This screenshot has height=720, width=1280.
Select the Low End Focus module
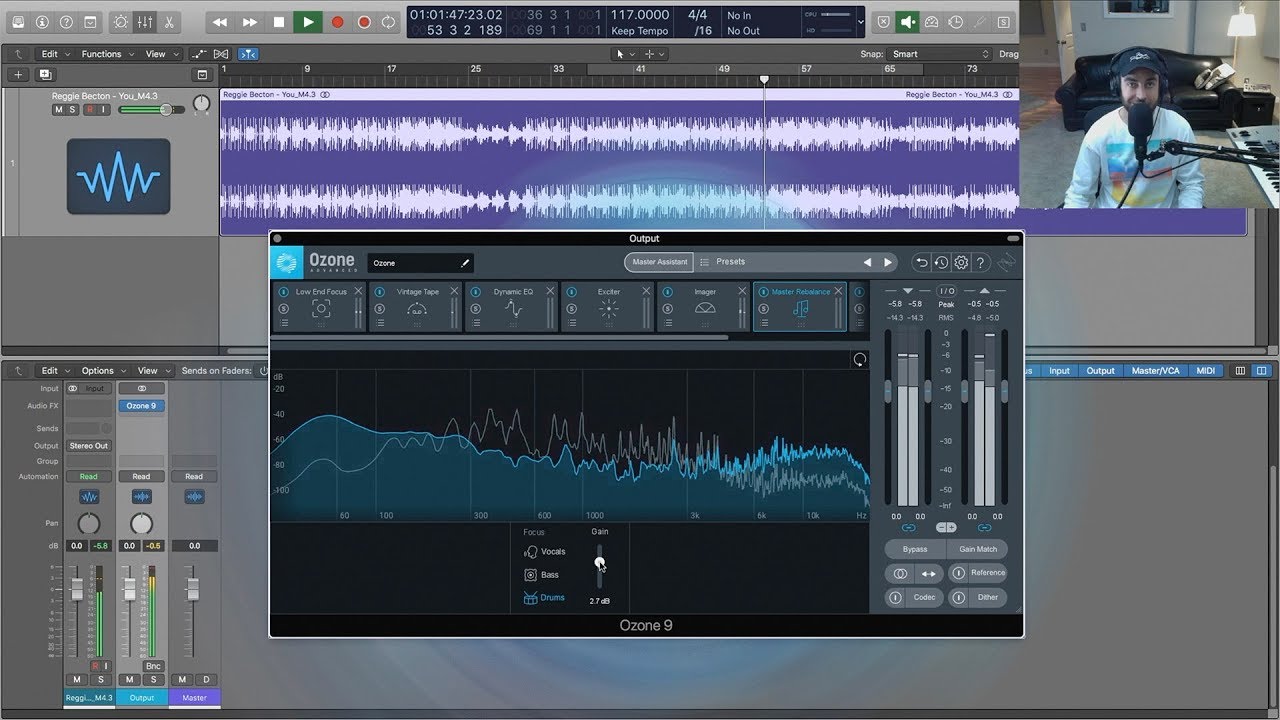pyautogui.click(x=320, y=306)
